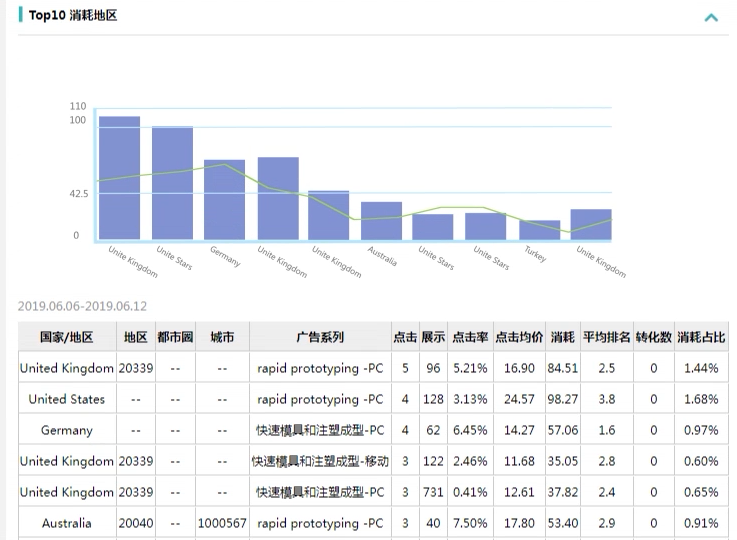Screen dimensions: 737x540
Task: Select the Australia country cell
Action: click(67, 523)
